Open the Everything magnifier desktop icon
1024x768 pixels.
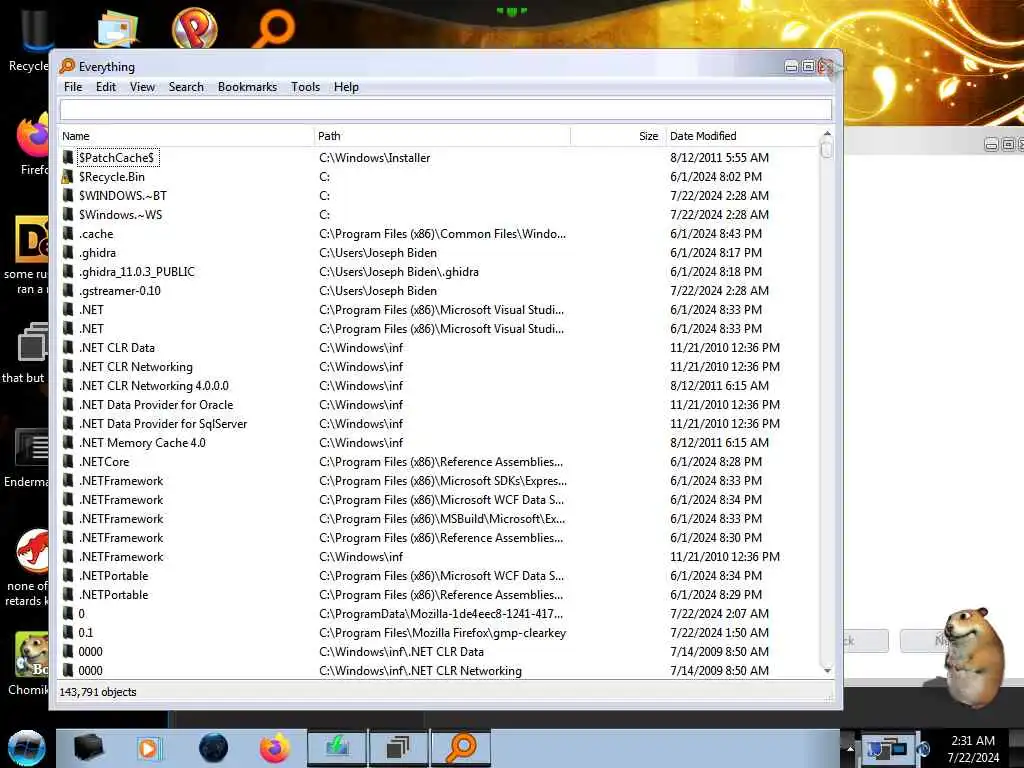[274, 27]
